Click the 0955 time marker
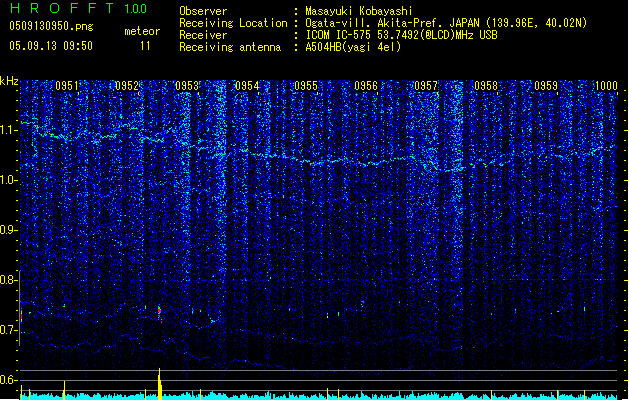Screen dimensions: 629x400 [306, 86]
